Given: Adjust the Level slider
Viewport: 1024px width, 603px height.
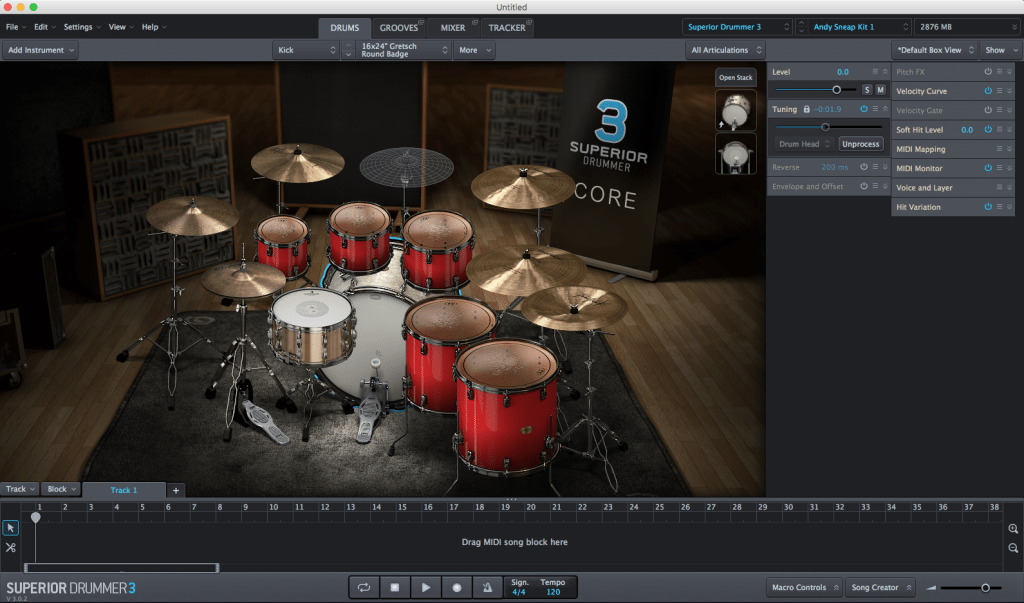Looking at the screenshot, I should [837, 90].
